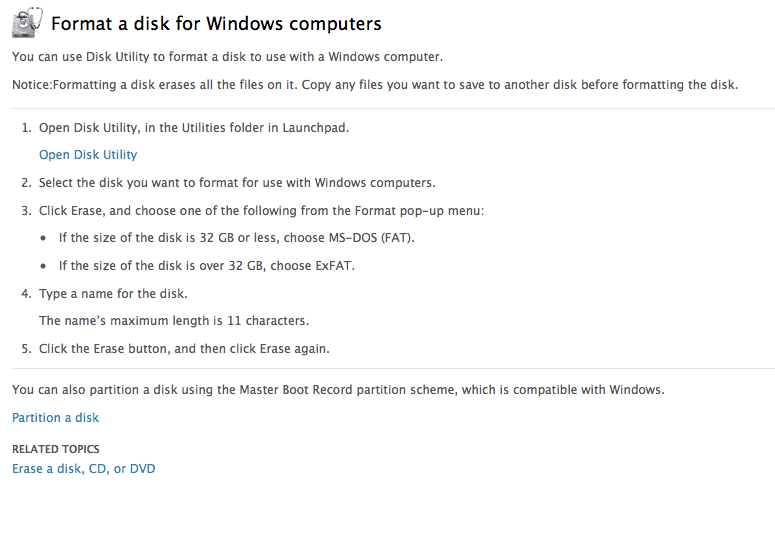
Task: Follow the Partition a disk link
Action: pos(55,418)
